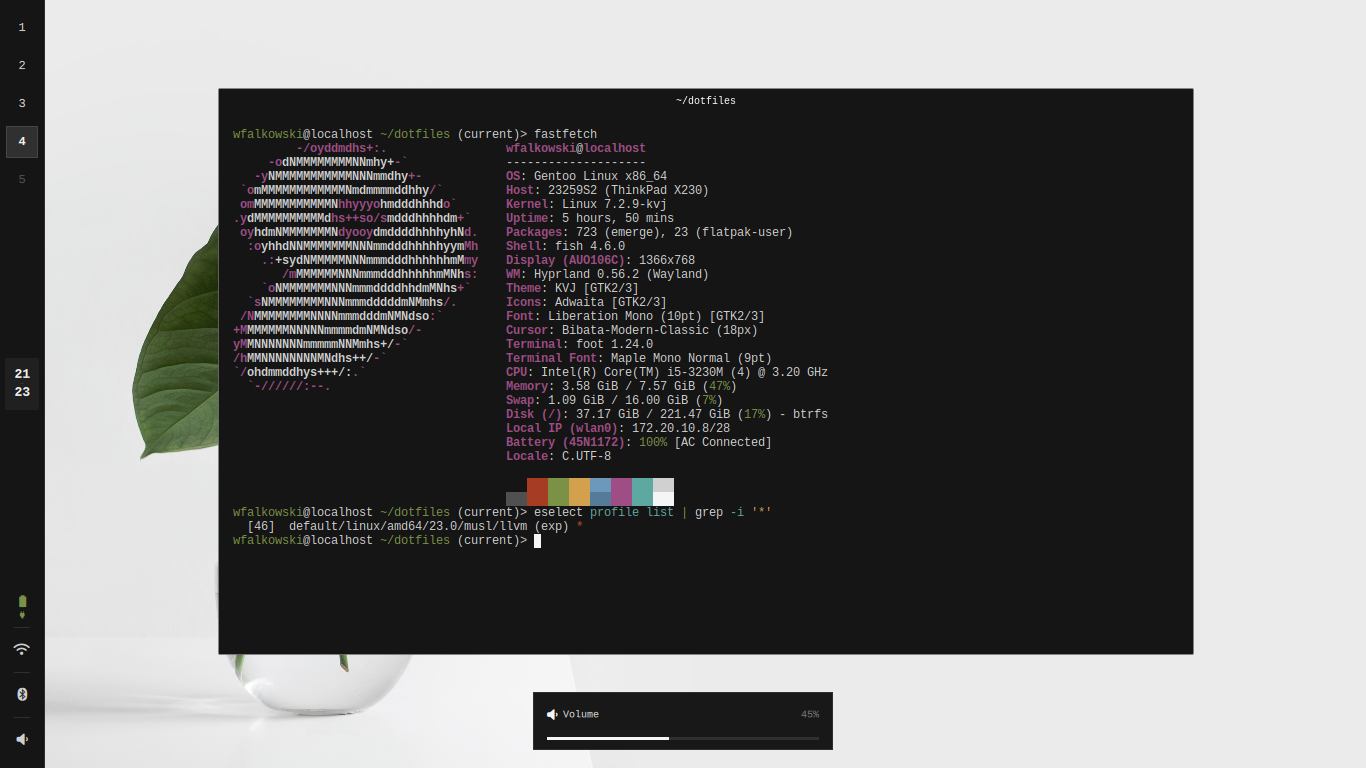Select the "Swap: 1.09 GiB / 16.00 GiB" line
This screenshot has width=1366, height=768.
point(614,400)
